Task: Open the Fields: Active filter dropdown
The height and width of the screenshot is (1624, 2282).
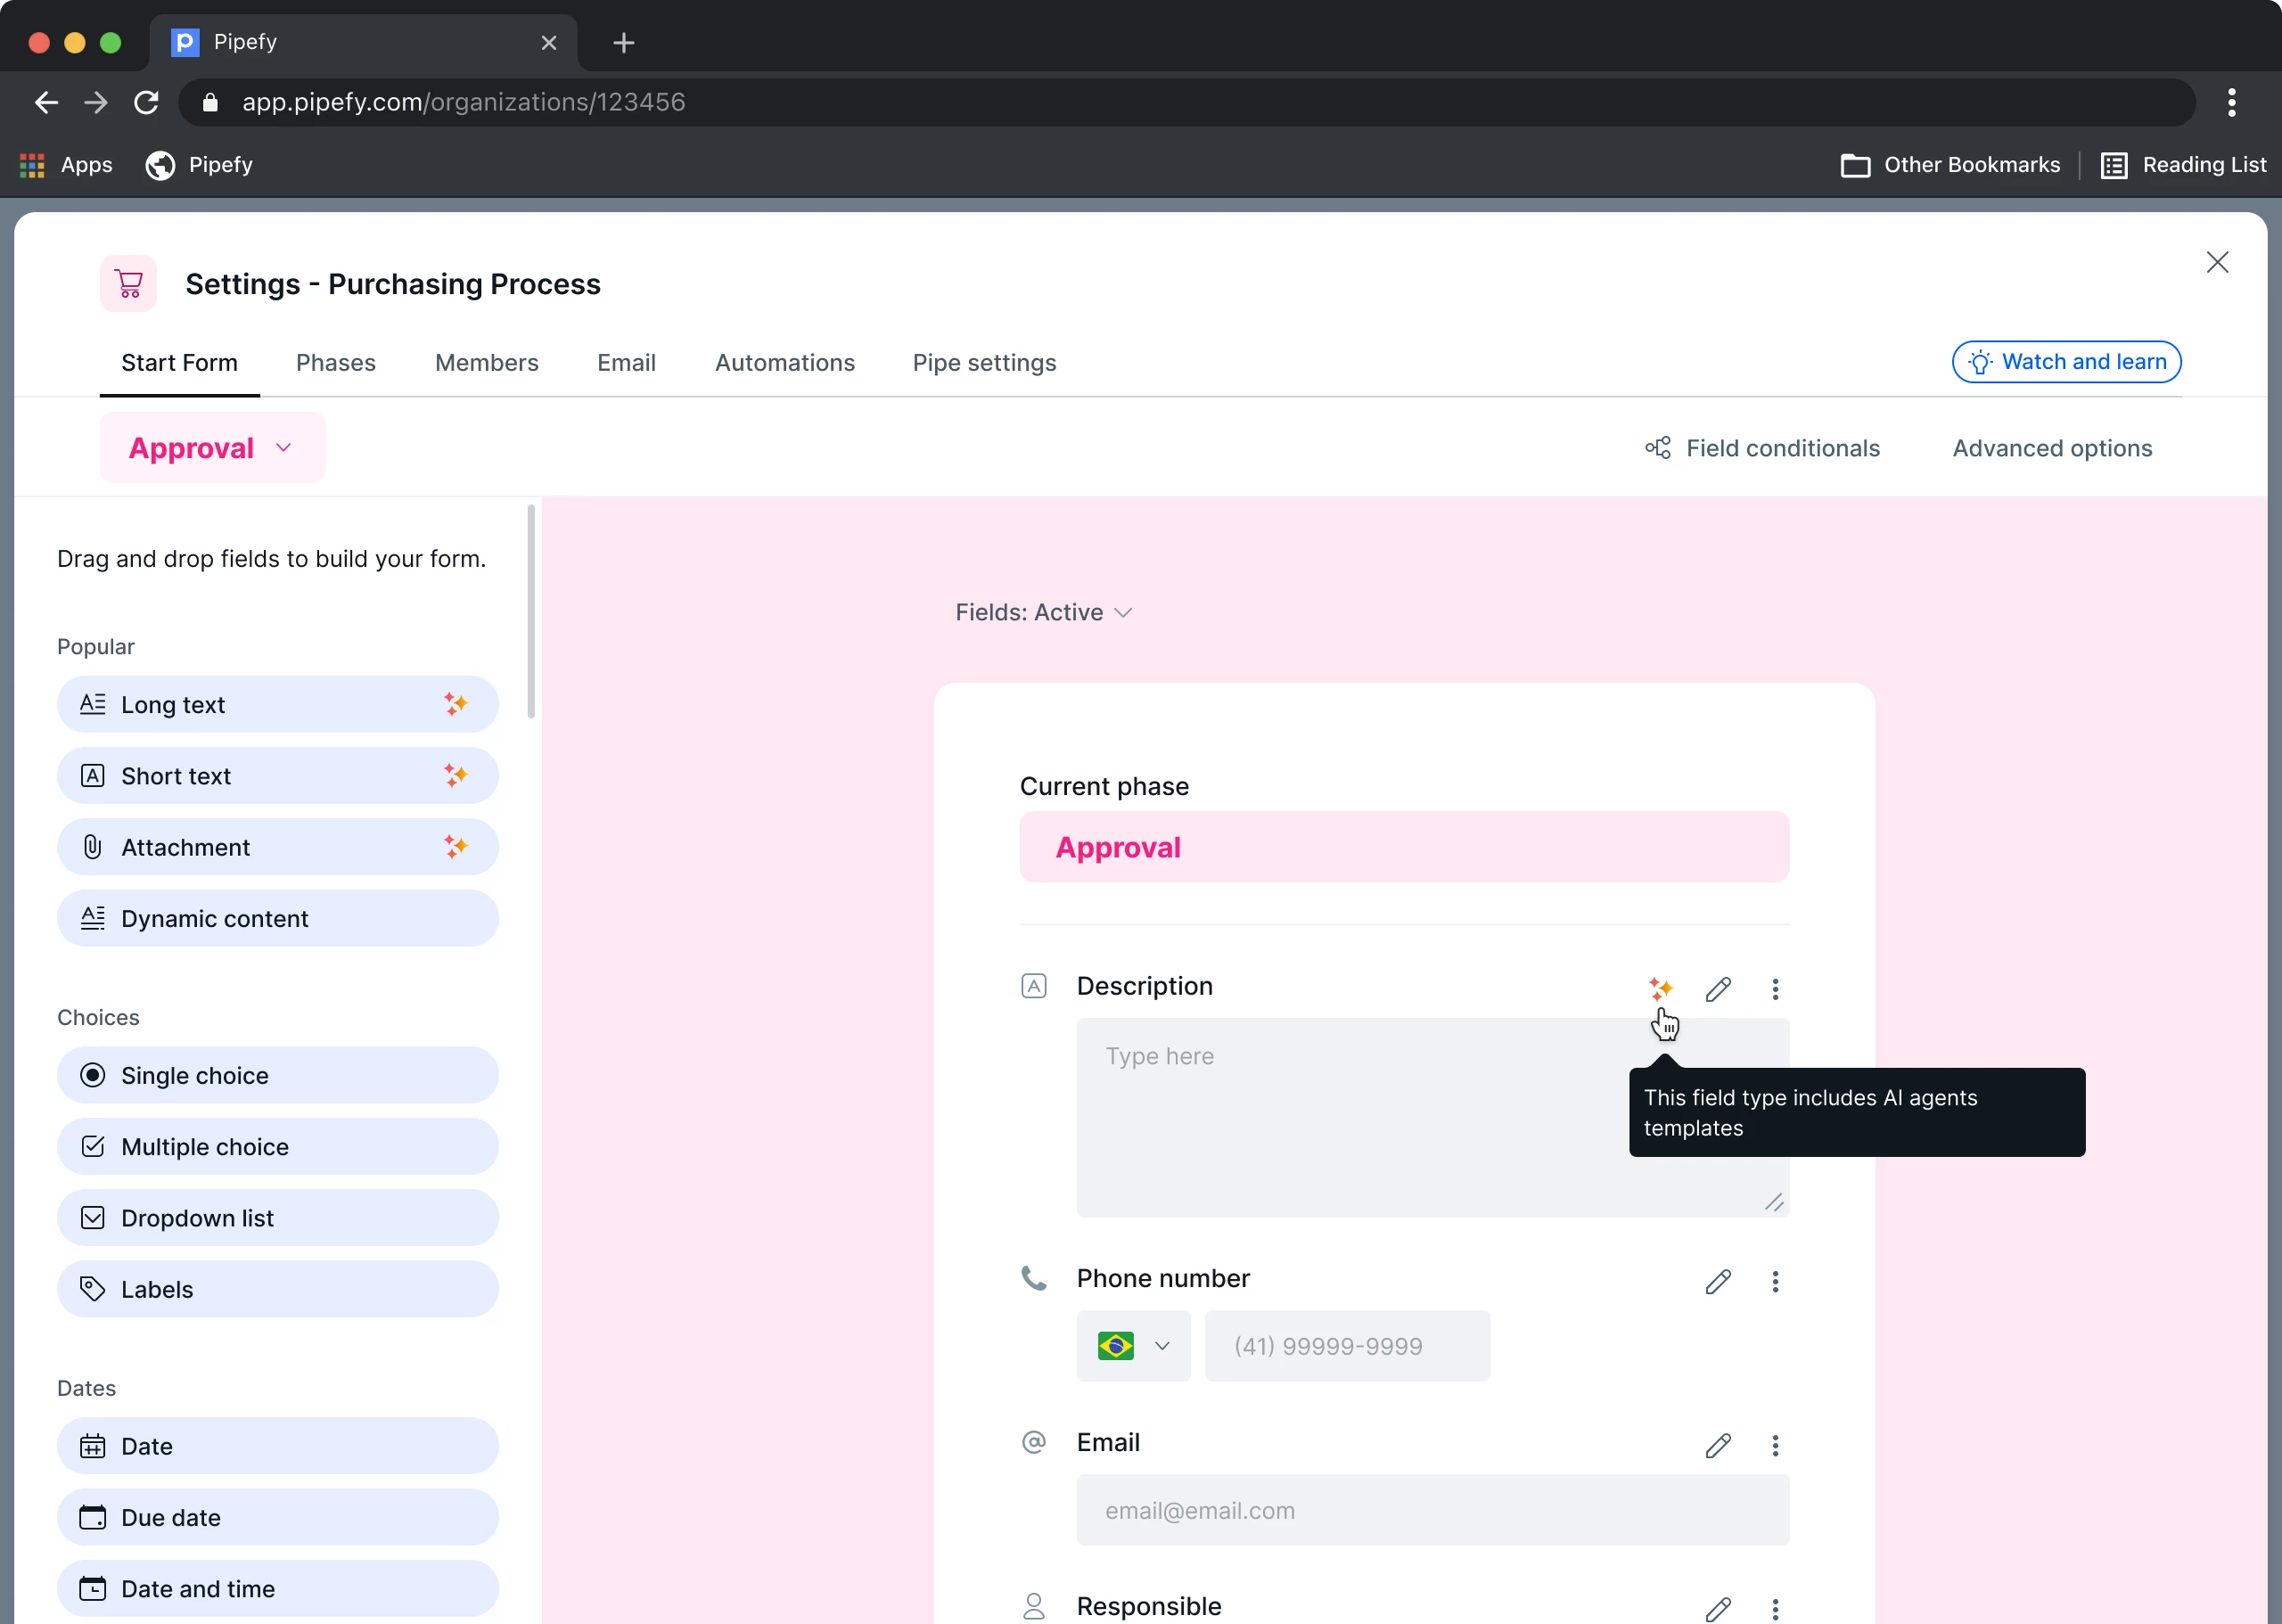Action: (1042, 612)
